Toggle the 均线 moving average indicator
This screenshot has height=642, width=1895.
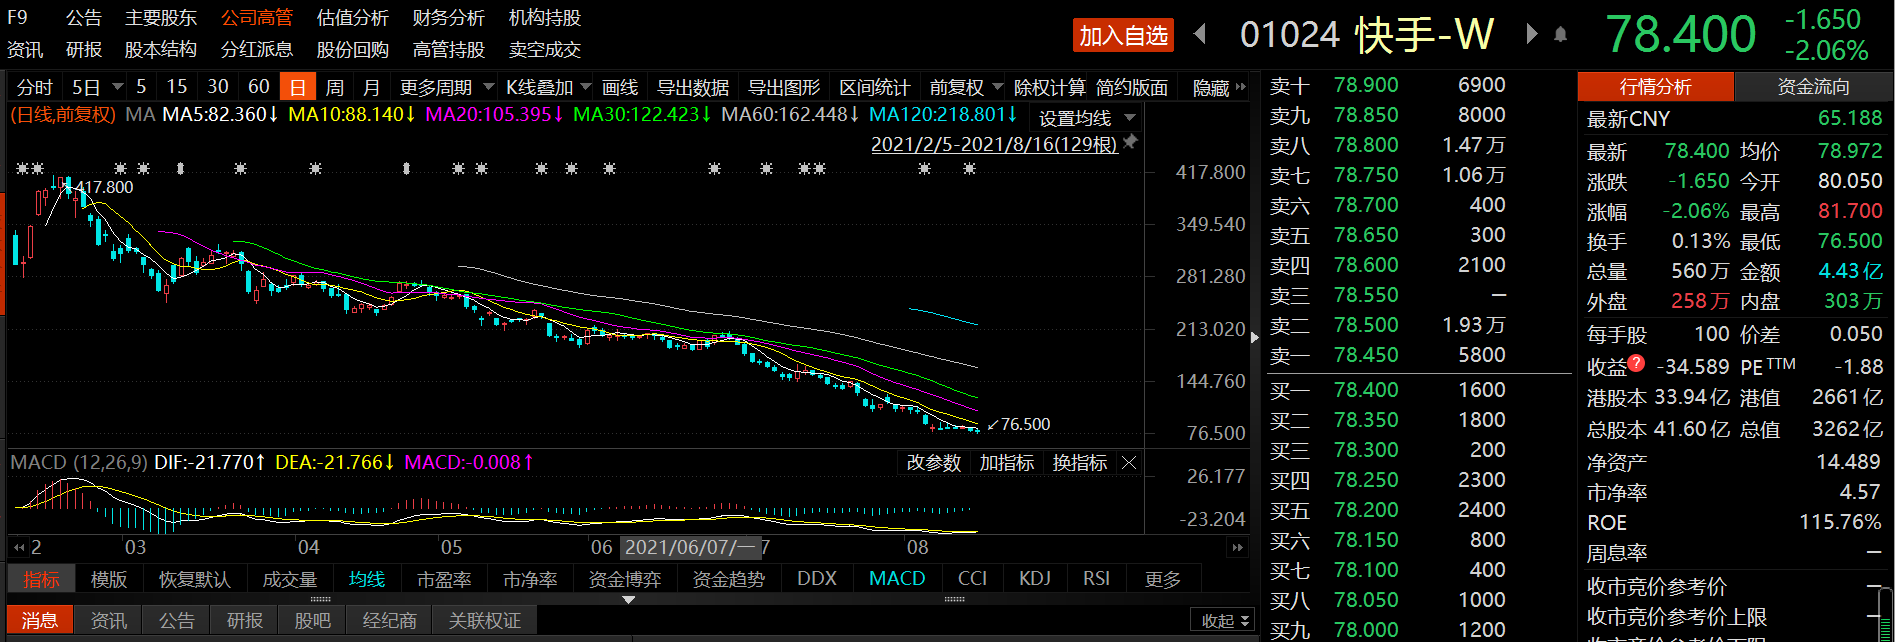[x=367, y=579]
